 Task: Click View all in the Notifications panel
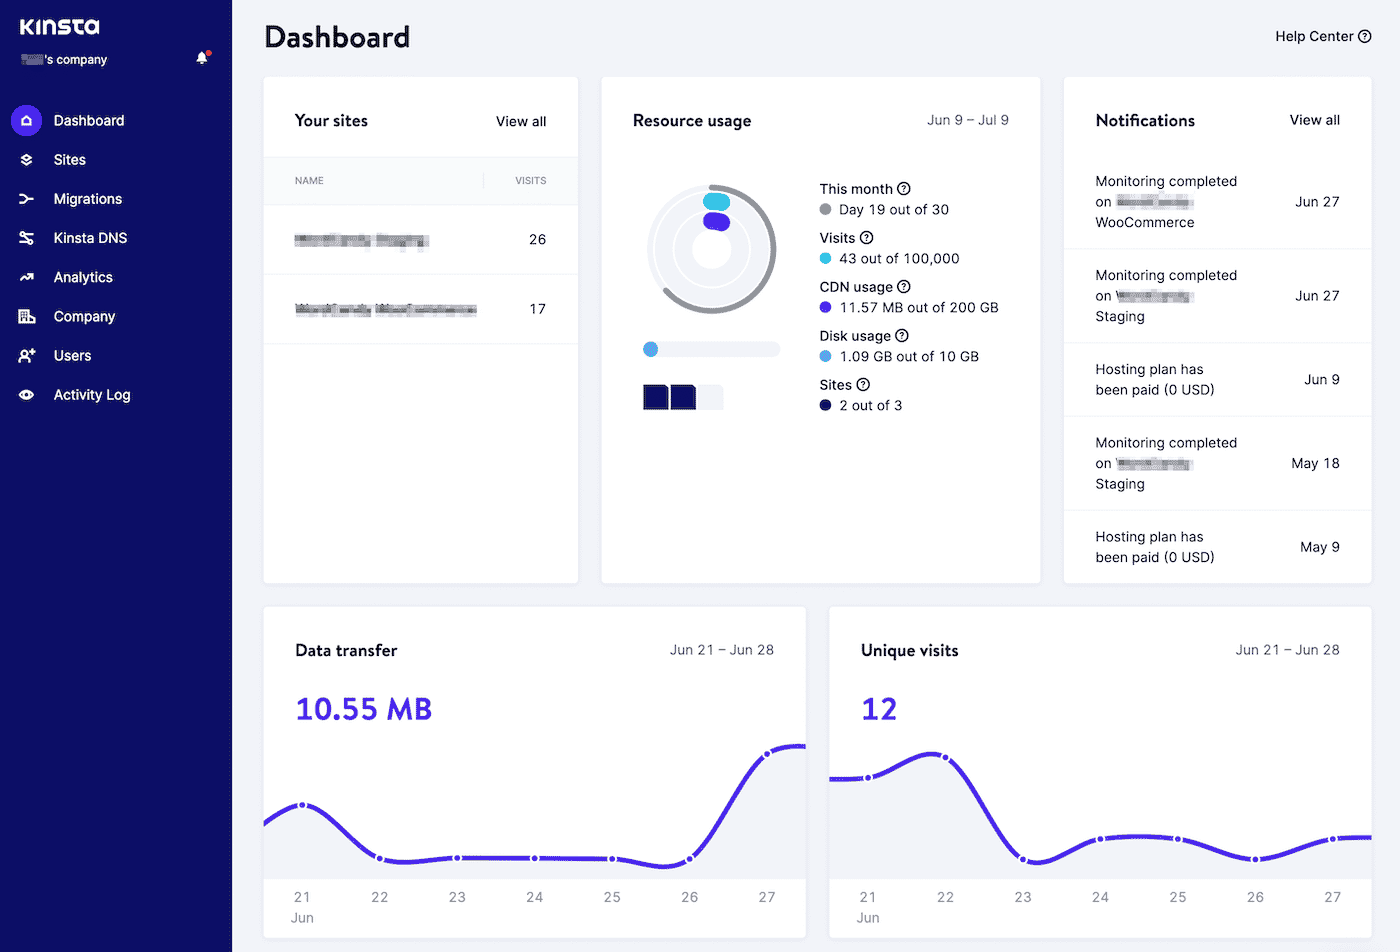coord(1314,119)
